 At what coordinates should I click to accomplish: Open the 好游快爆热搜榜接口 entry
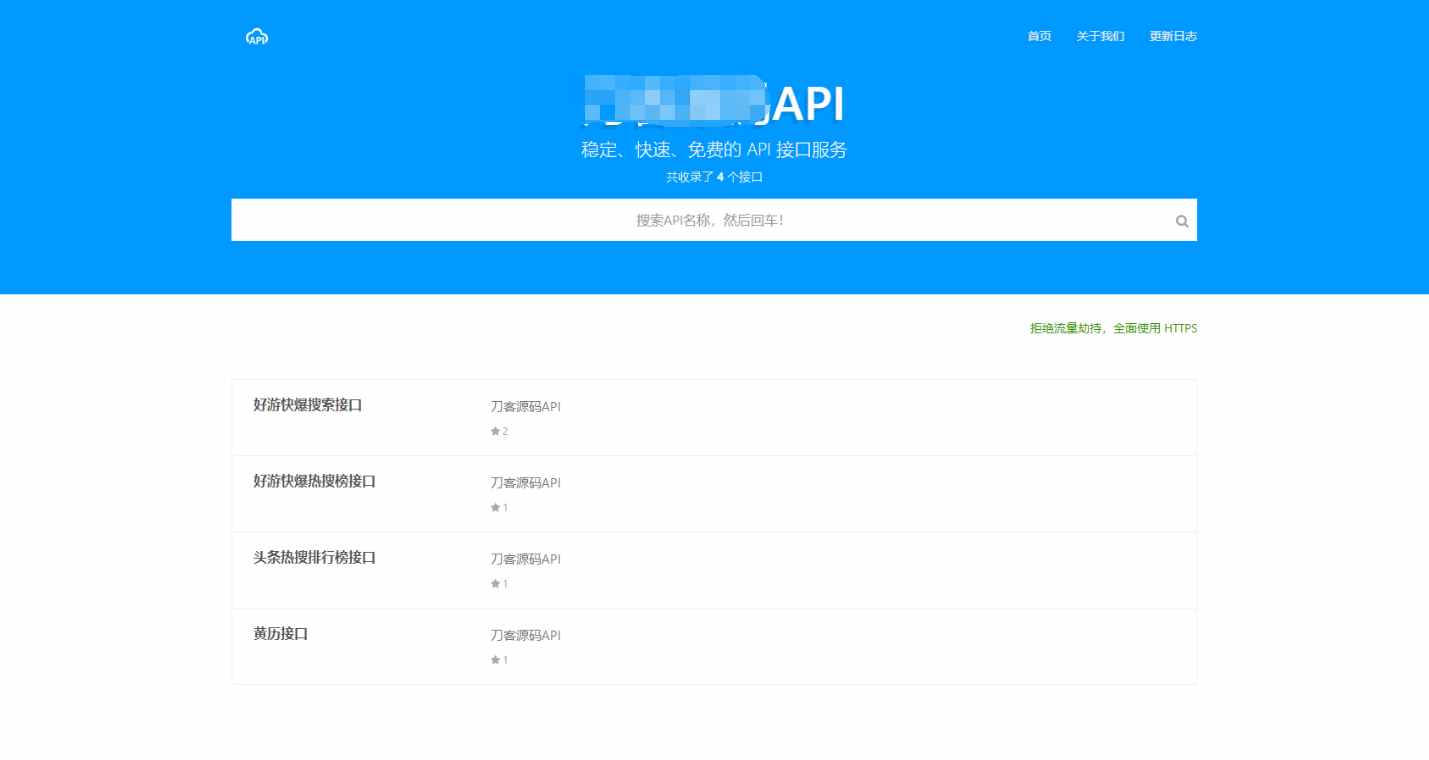tap(314, 481)
